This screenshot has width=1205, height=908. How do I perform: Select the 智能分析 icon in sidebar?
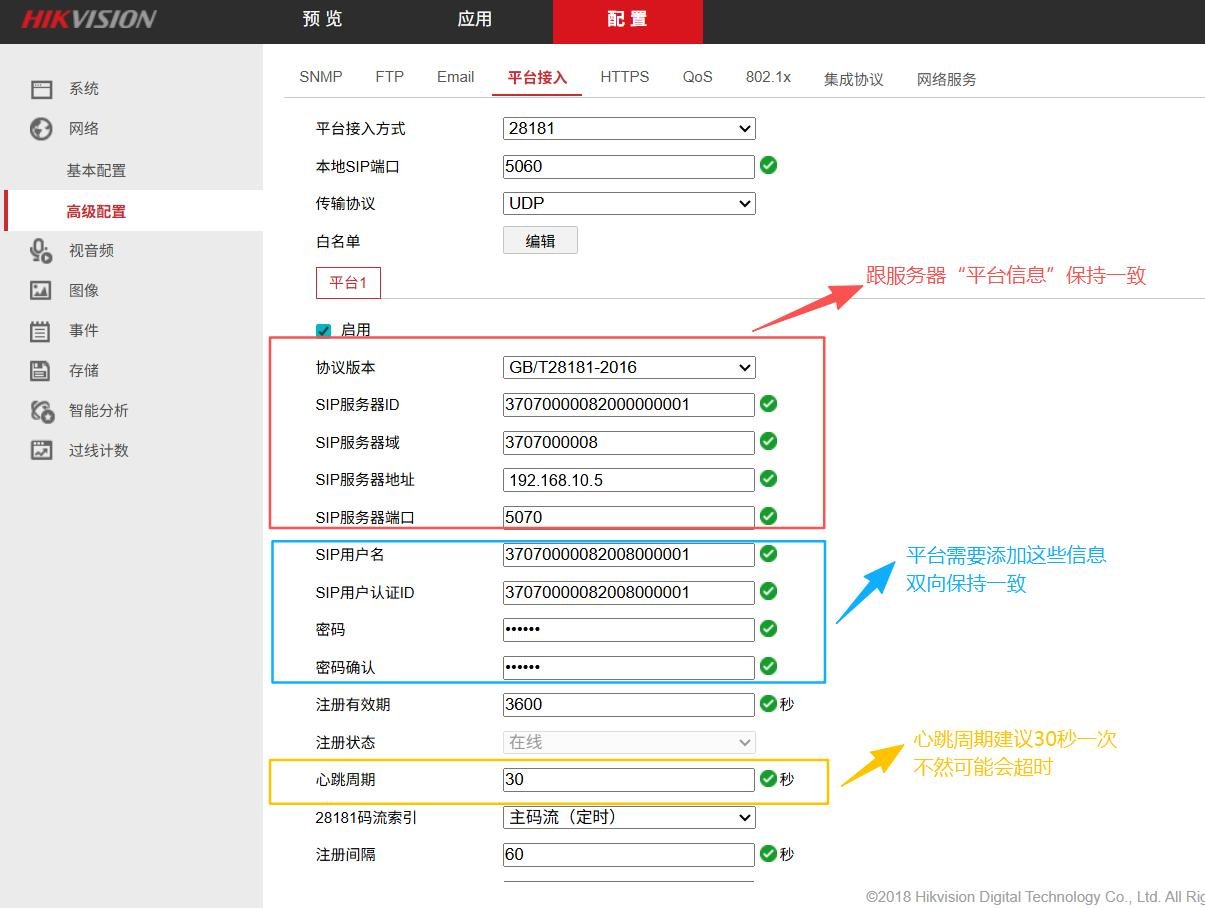(41, 411)
